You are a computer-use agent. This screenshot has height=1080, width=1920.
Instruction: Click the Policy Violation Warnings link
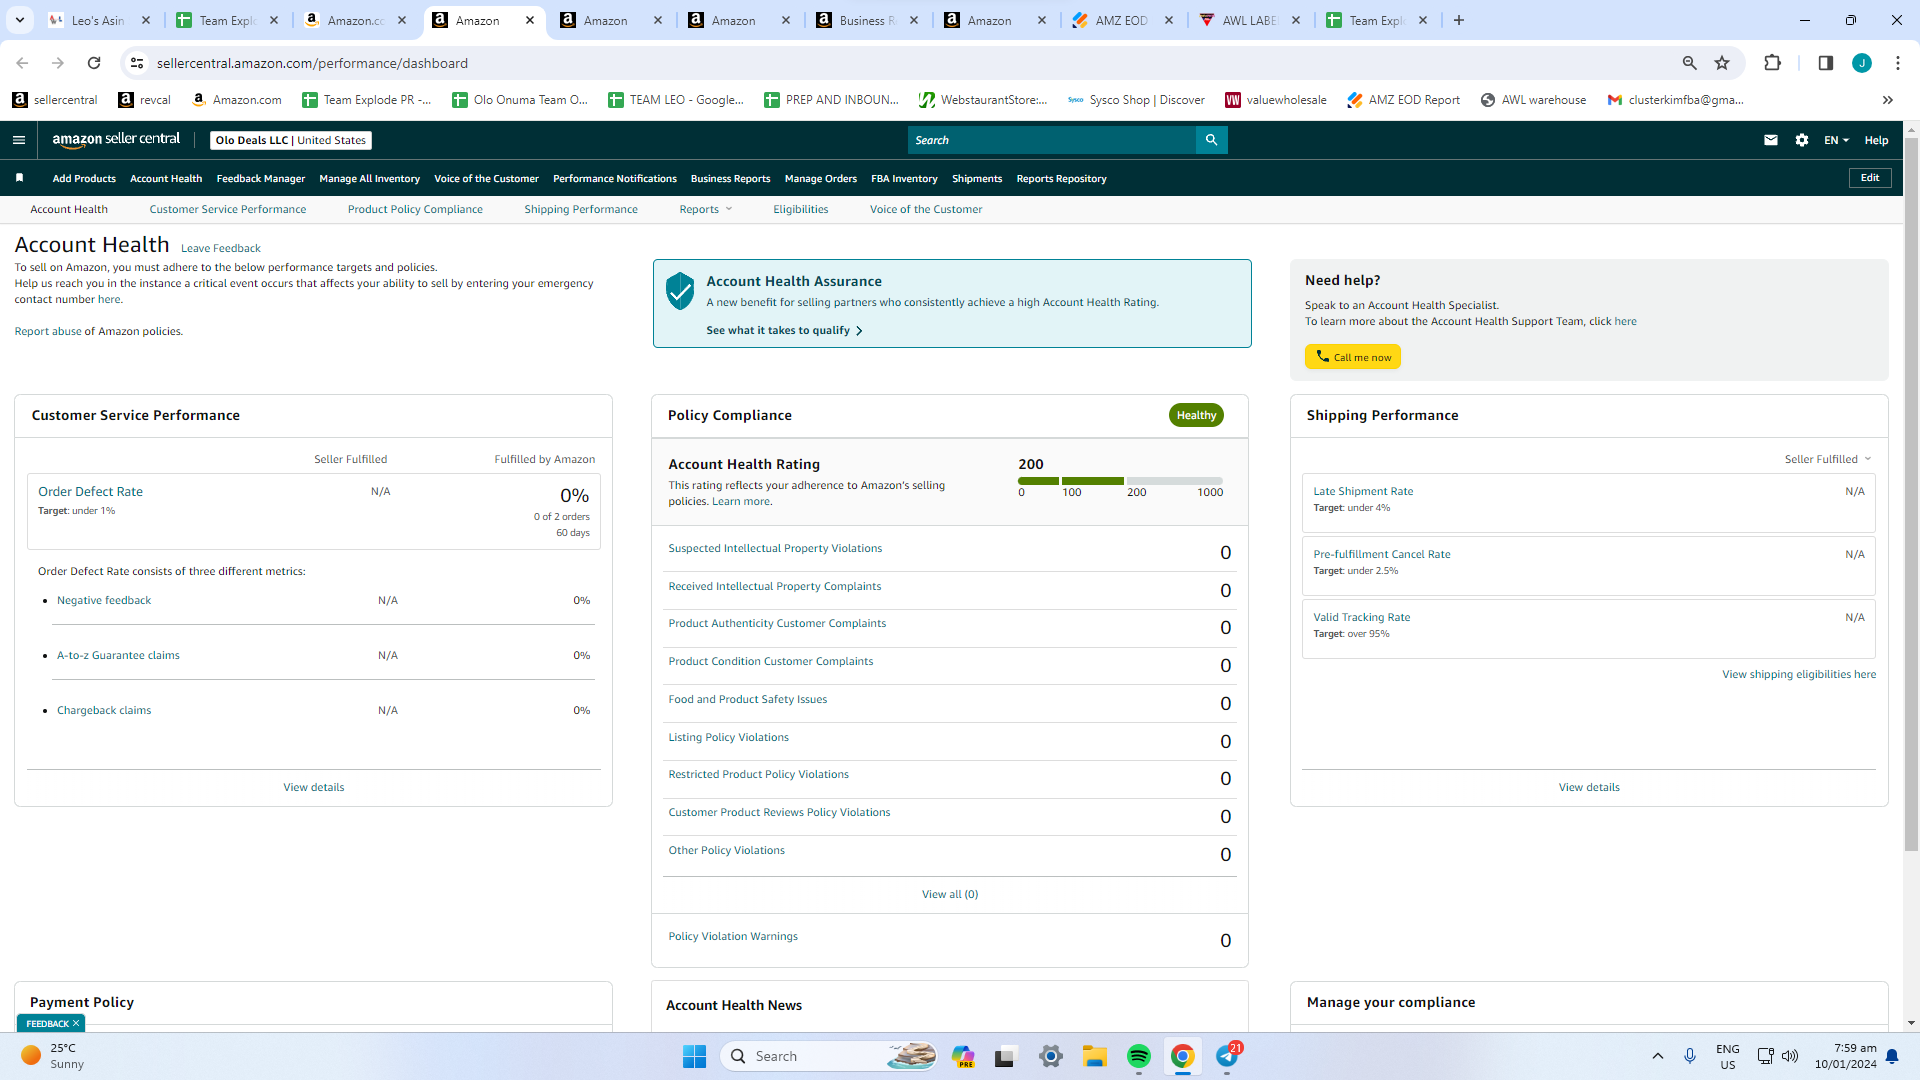(x=733, y=936)
